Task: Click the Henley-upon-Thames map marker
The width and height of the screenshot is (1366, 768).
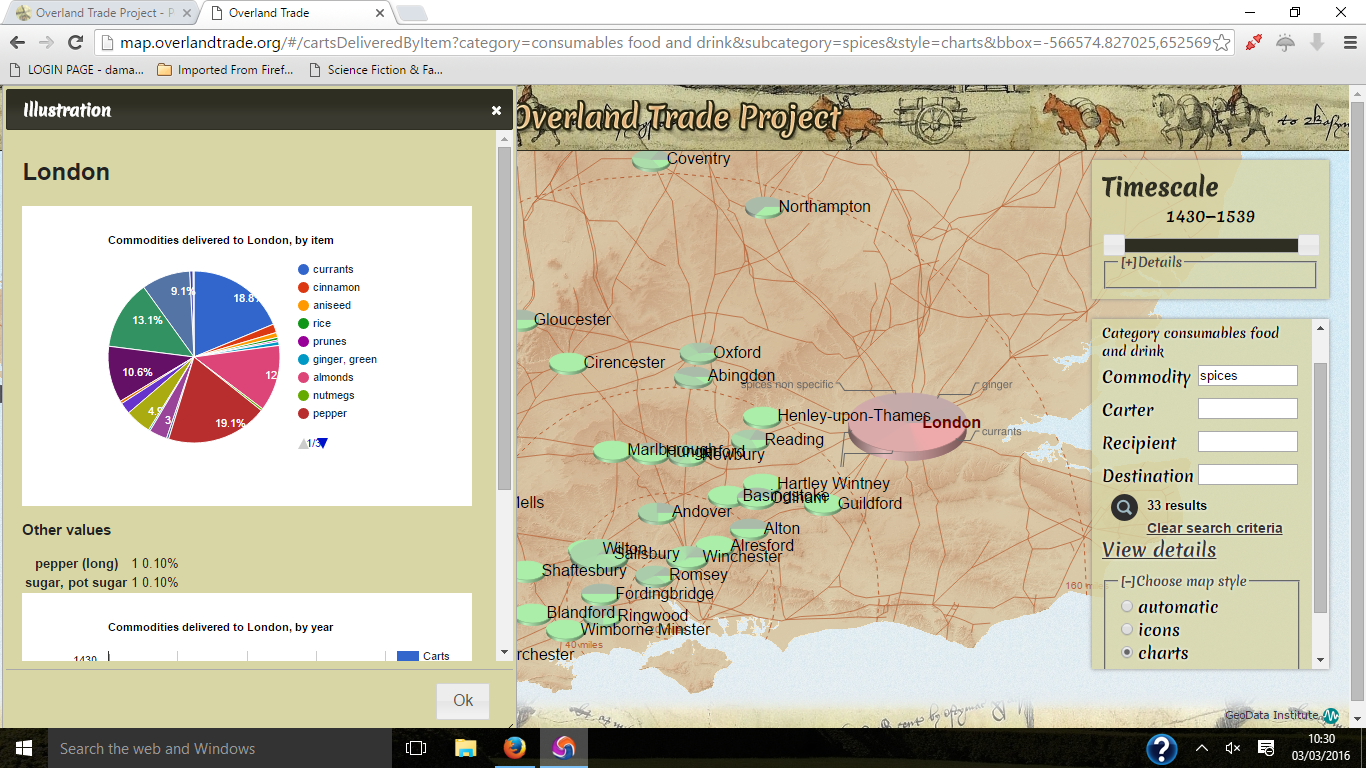Action: [x=761, y=417]
